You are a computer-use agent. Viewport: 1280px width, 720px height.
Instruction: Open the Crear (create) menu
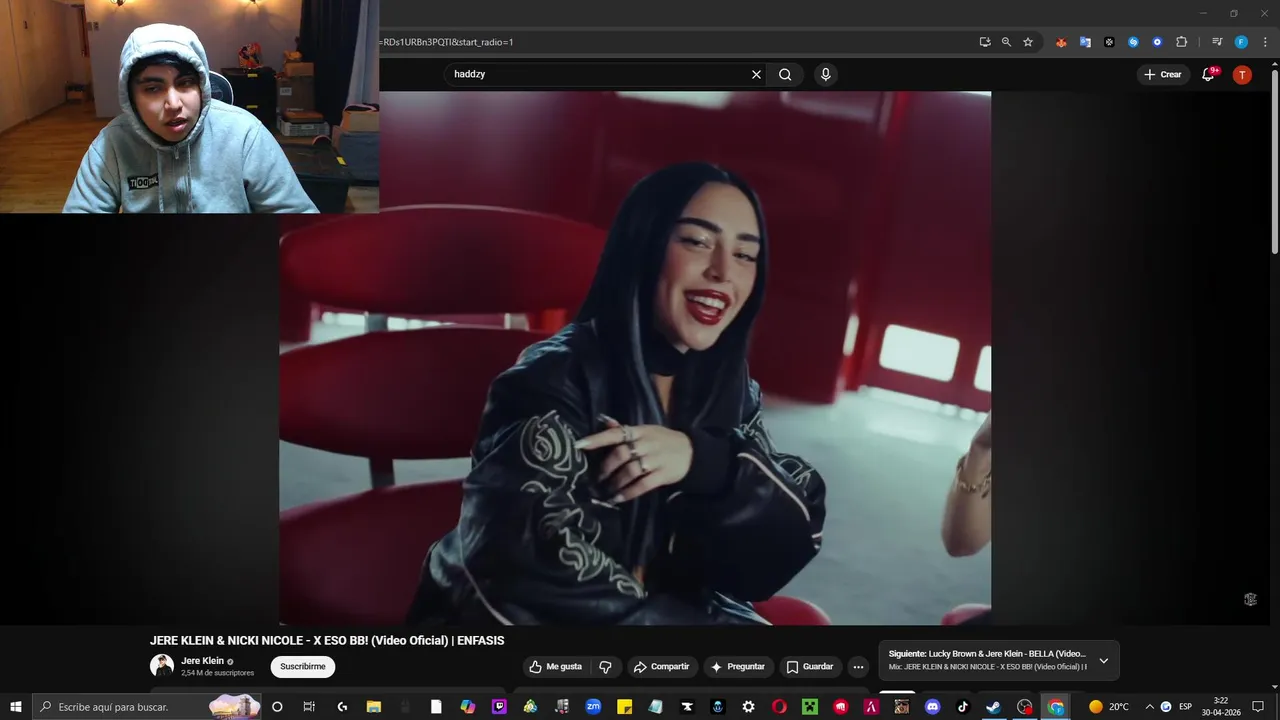(1163, 74)
